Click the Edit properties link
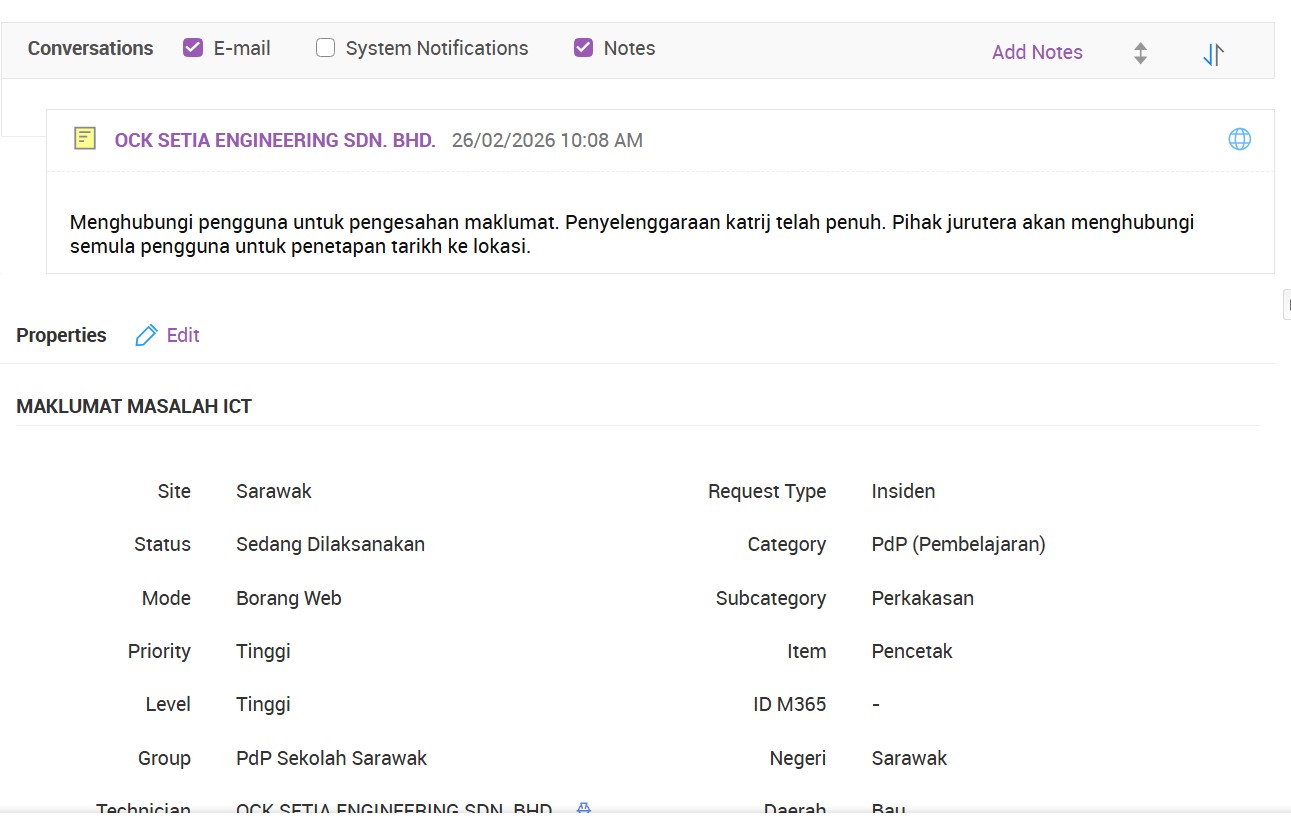The width and height of the screenshot is (1291, 832). coord(183,335)
